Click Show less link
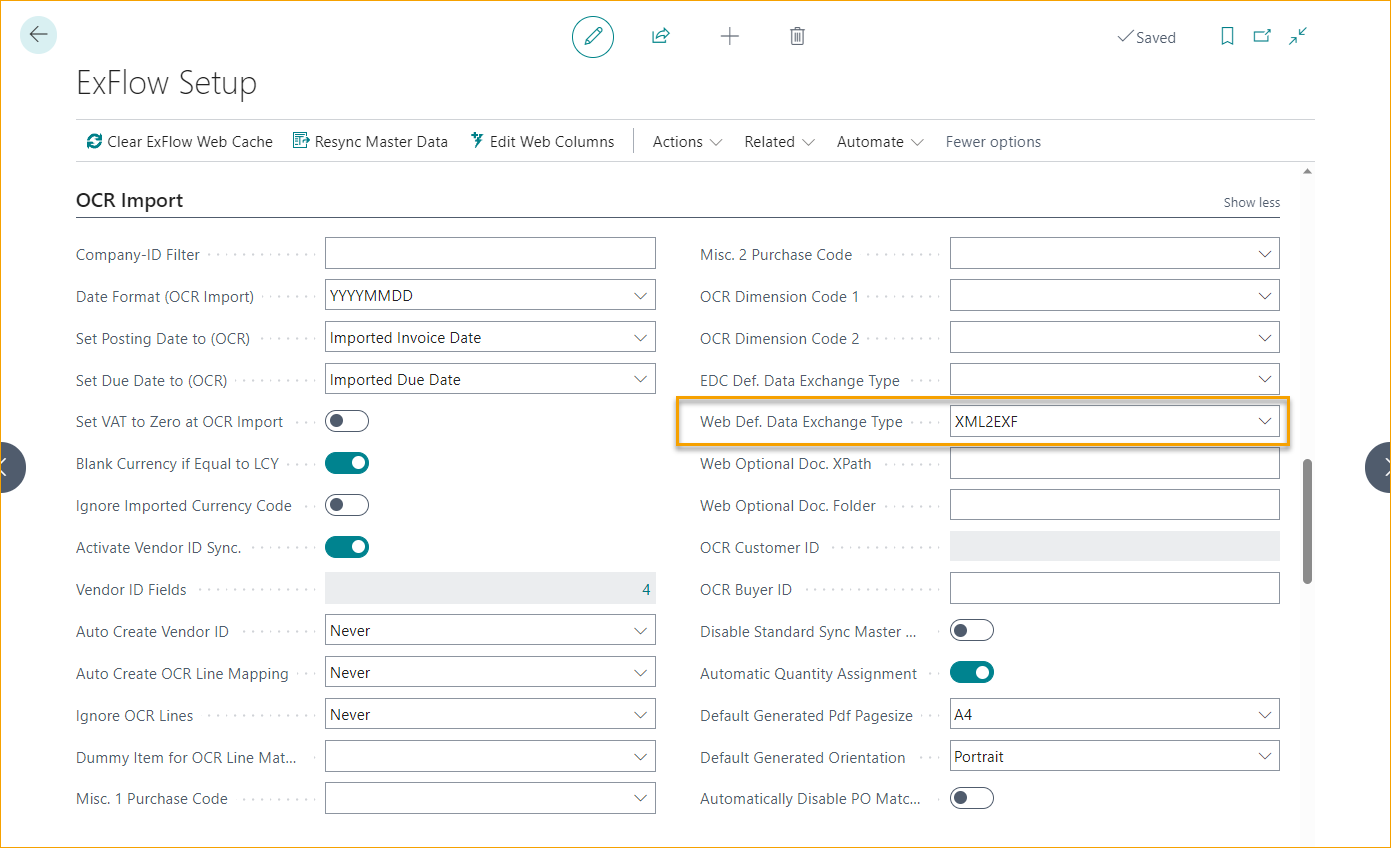This screenshot has width=1391, height=848. [x=1251, y=202]
